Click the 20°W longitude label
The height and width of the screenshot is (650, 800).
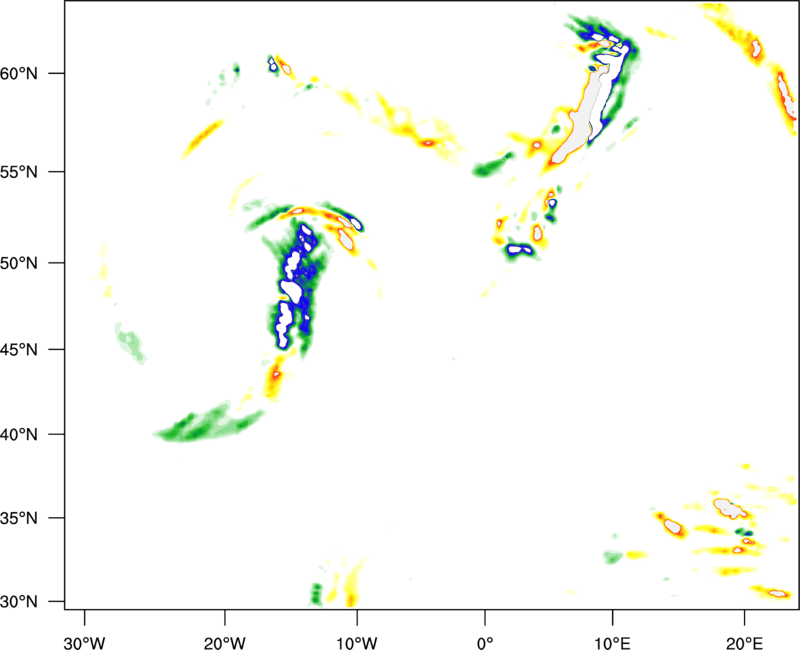coord(225,644)
